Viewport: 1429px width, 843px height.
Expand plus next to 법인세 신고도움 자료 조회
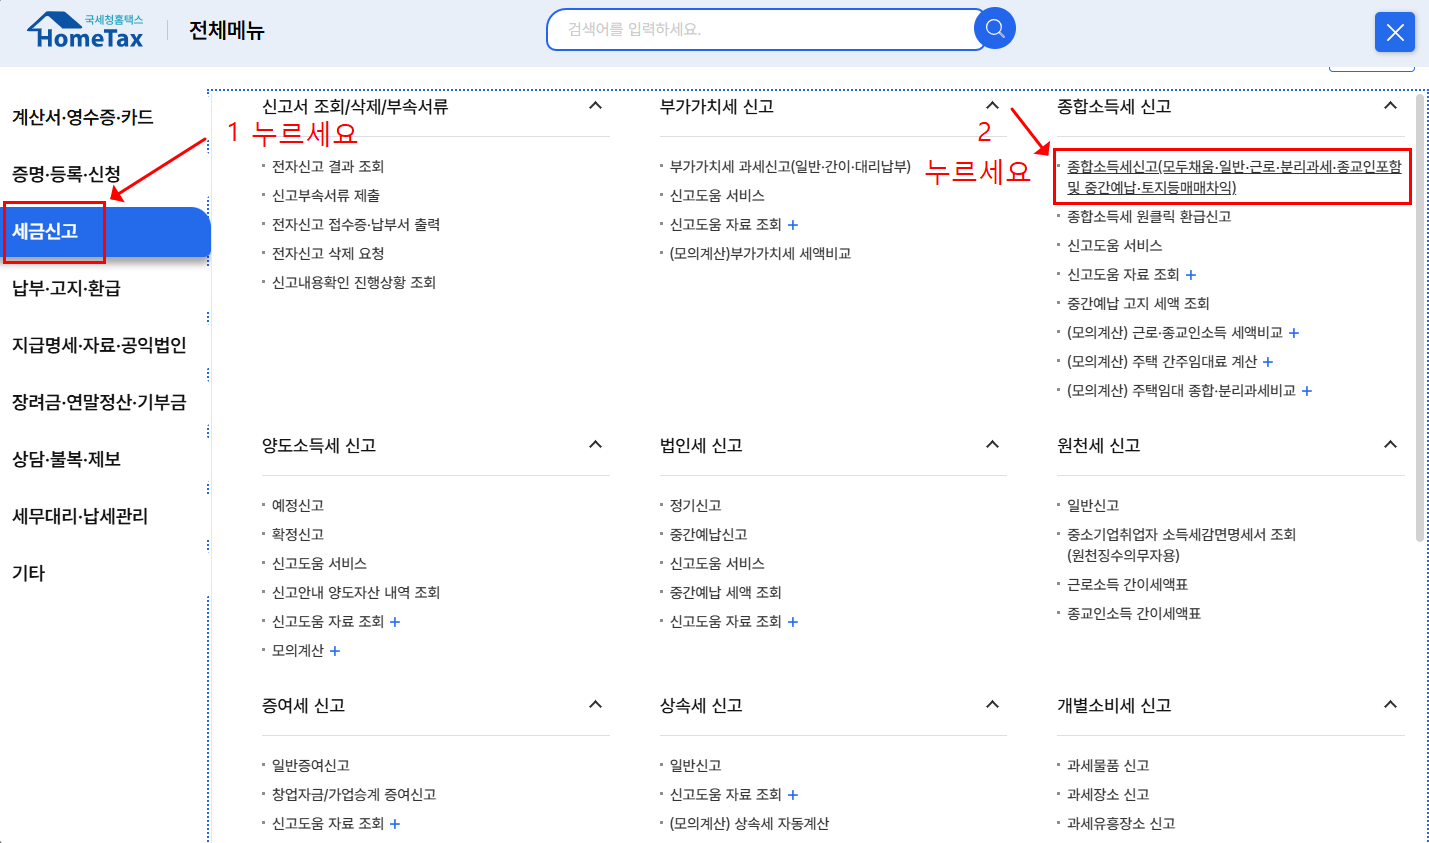(793, 622)
